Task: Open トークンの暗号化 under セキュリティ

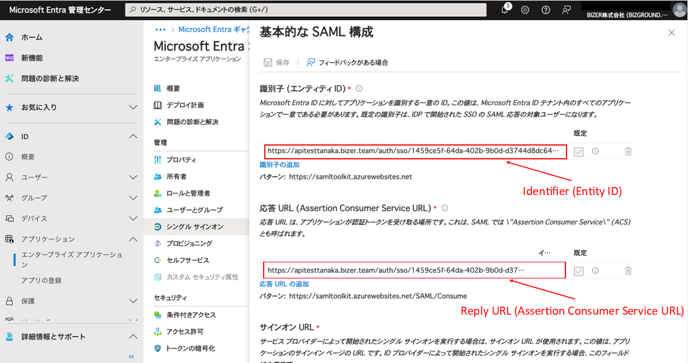Action: [x=190, y=349]
